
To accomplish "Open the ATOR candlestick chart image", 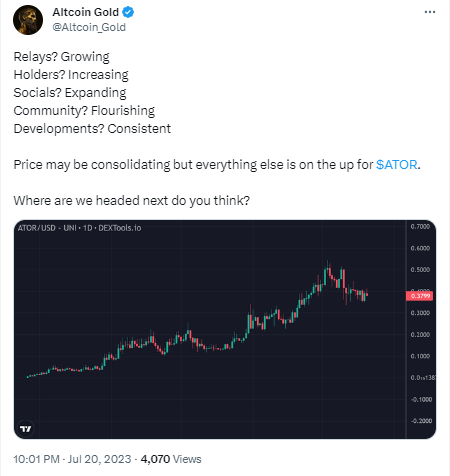I will 225,329.
